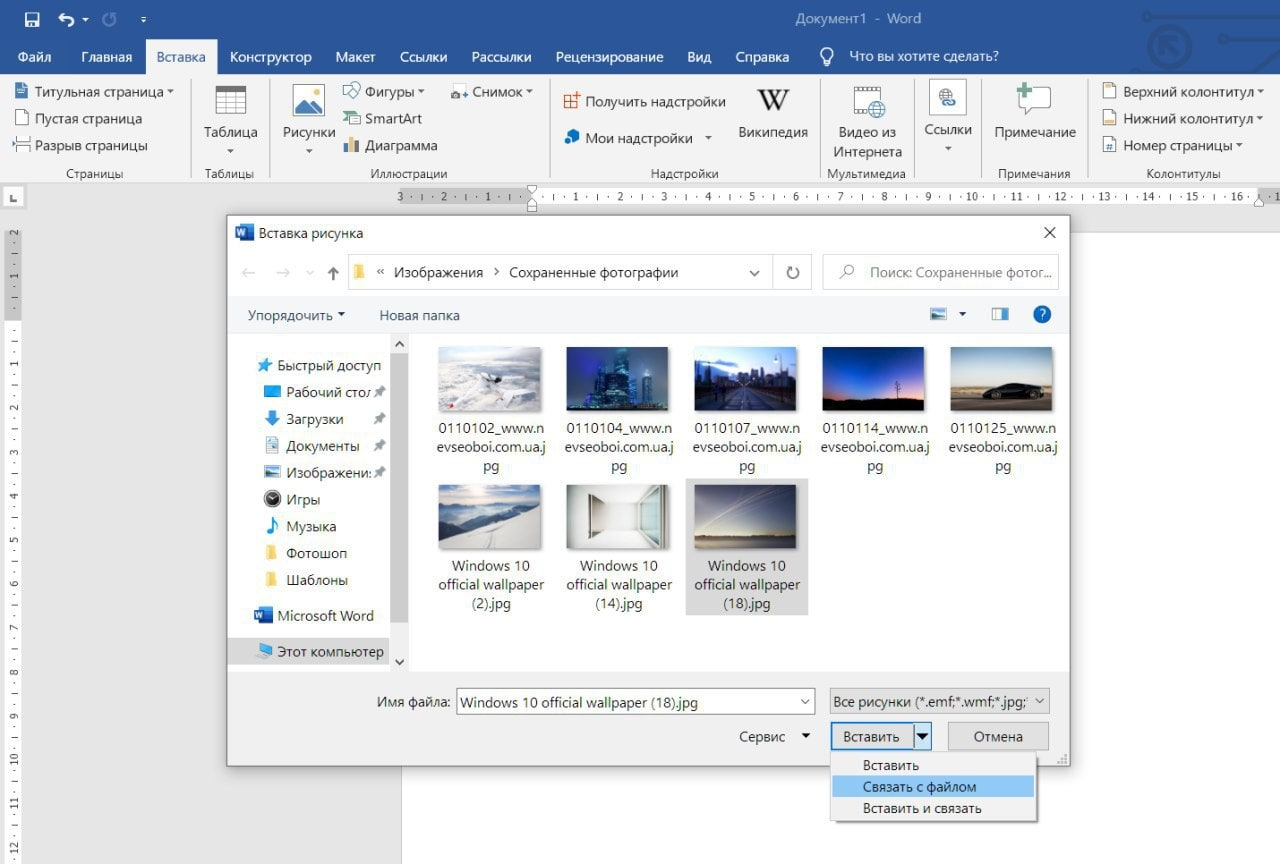Click the Wikipedia add-in icon

772,101
